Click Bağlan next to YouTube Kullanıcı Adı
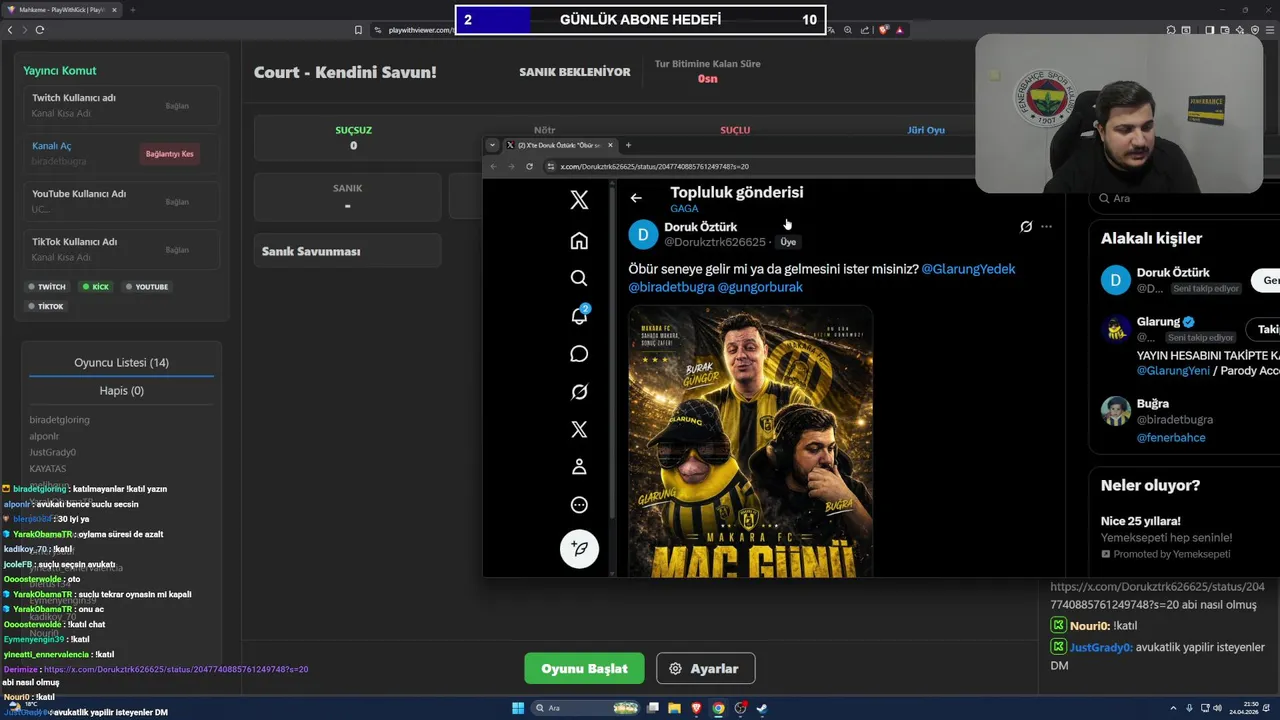Viewport: 1280px width, 720px height. pos(177,202)
